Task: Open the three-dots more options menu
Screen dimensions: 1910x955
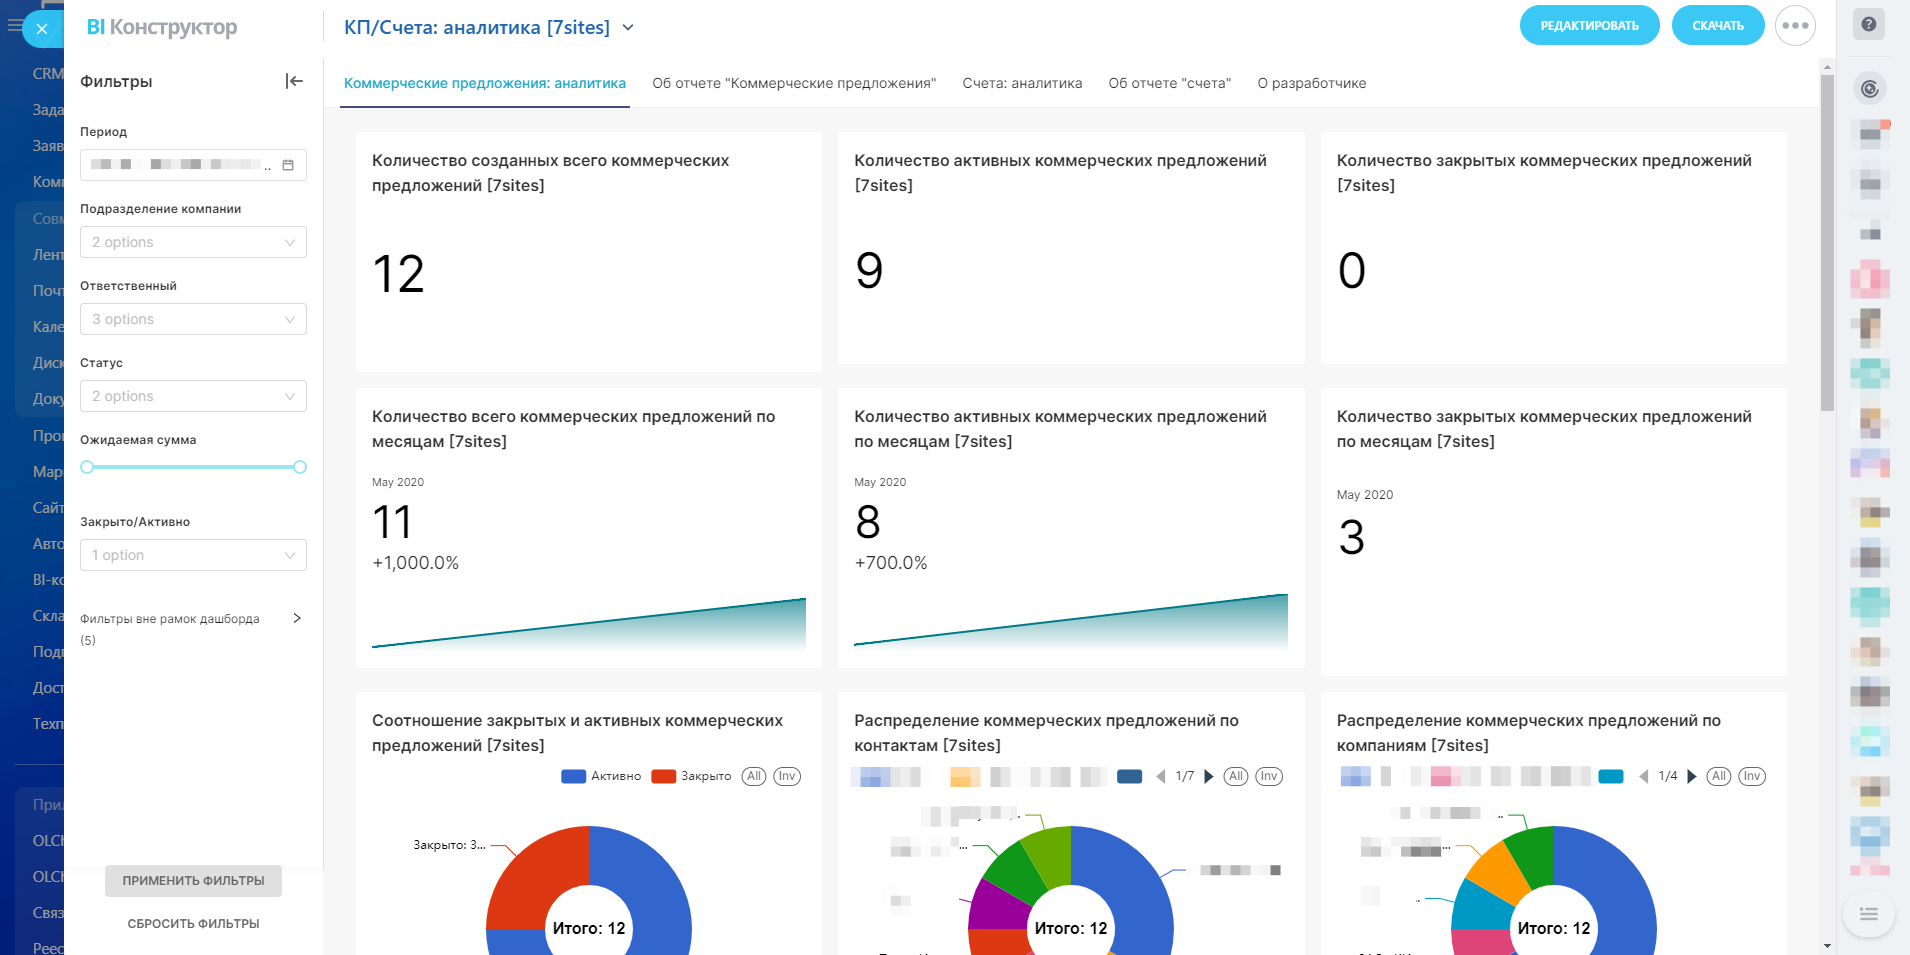Action: [x=1795, y=26]
